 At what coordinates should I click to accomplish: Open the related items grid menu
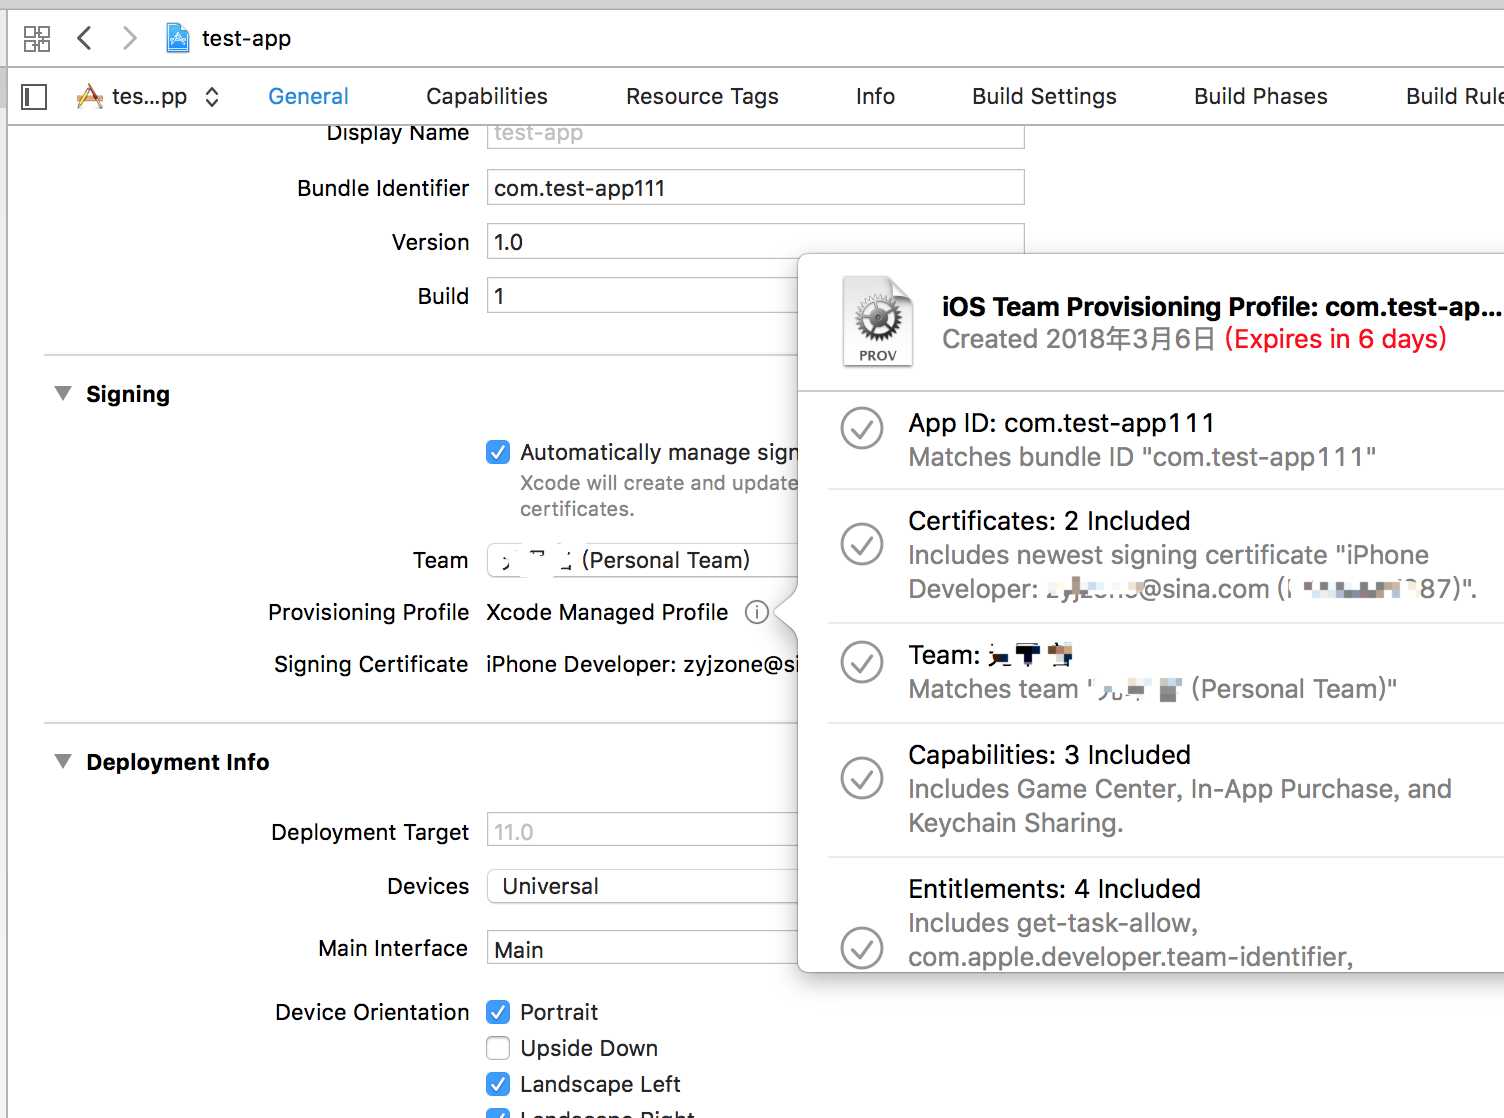37,39
